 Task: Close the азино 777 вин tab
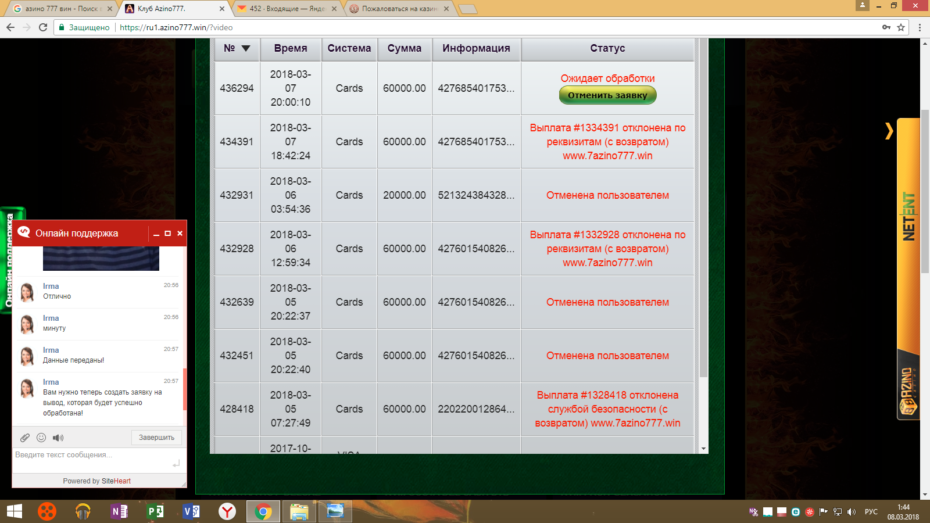(x=109, y=9)
